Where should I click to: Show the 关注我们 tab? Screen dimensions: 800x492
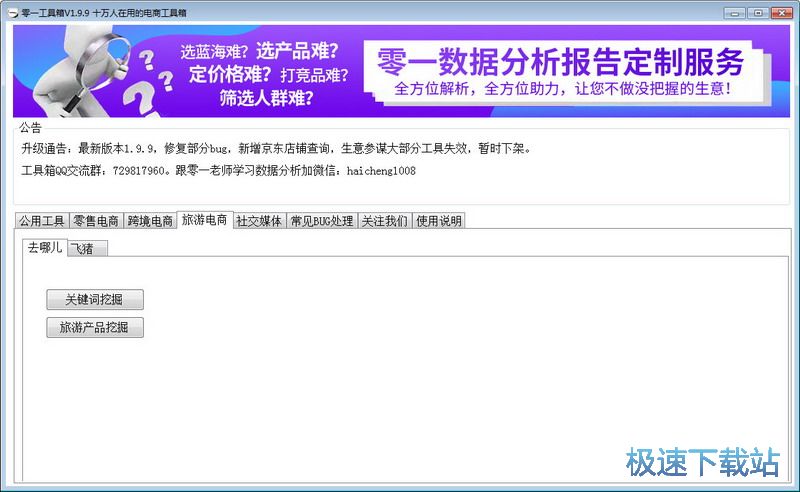coord(384,221)
